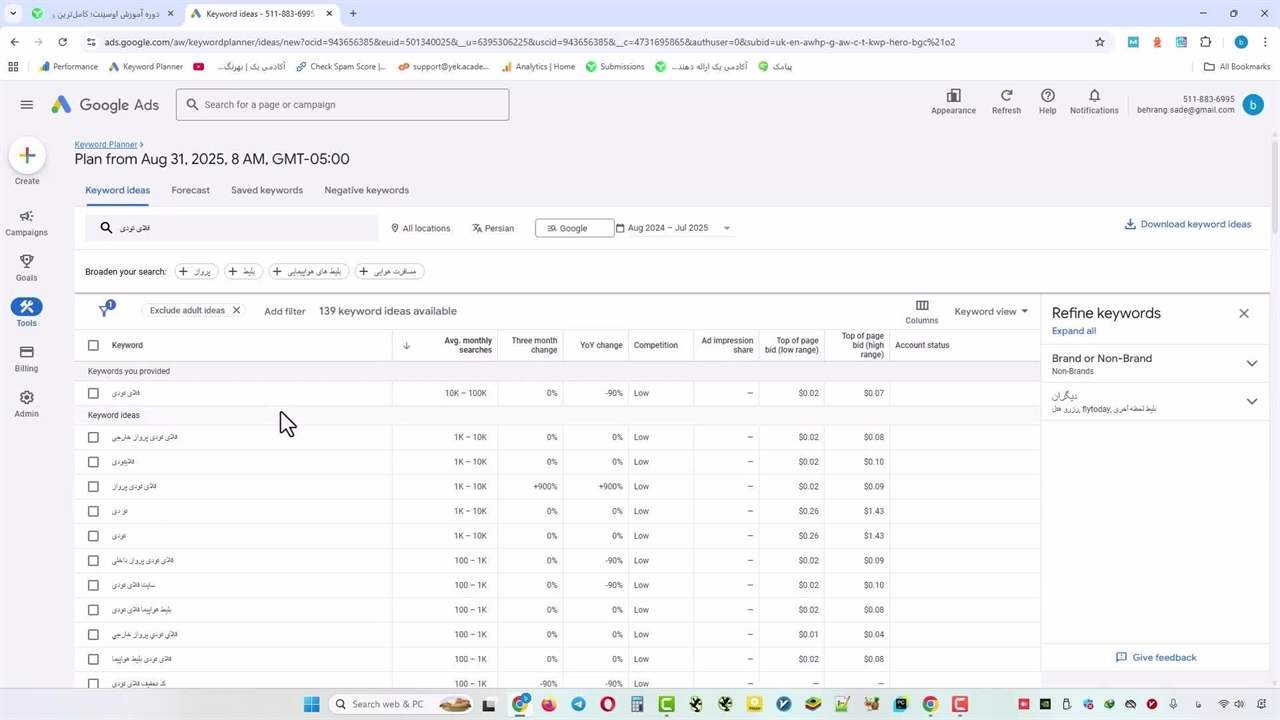The width and height of the screenshot is (1280, 720).
Task: Open the Appearance settings icon
Action: click(x=953, y=97)
